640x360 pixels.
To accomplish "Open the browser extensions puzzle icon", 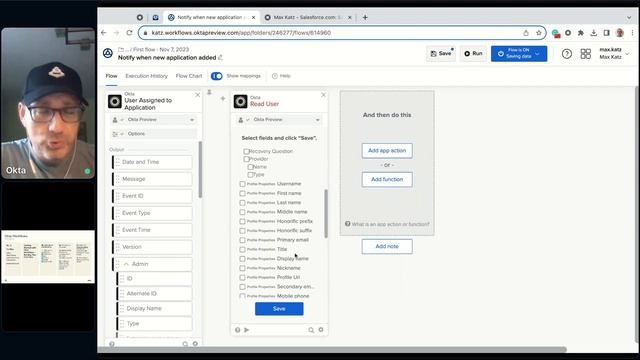I will click(x=581, y=33).
